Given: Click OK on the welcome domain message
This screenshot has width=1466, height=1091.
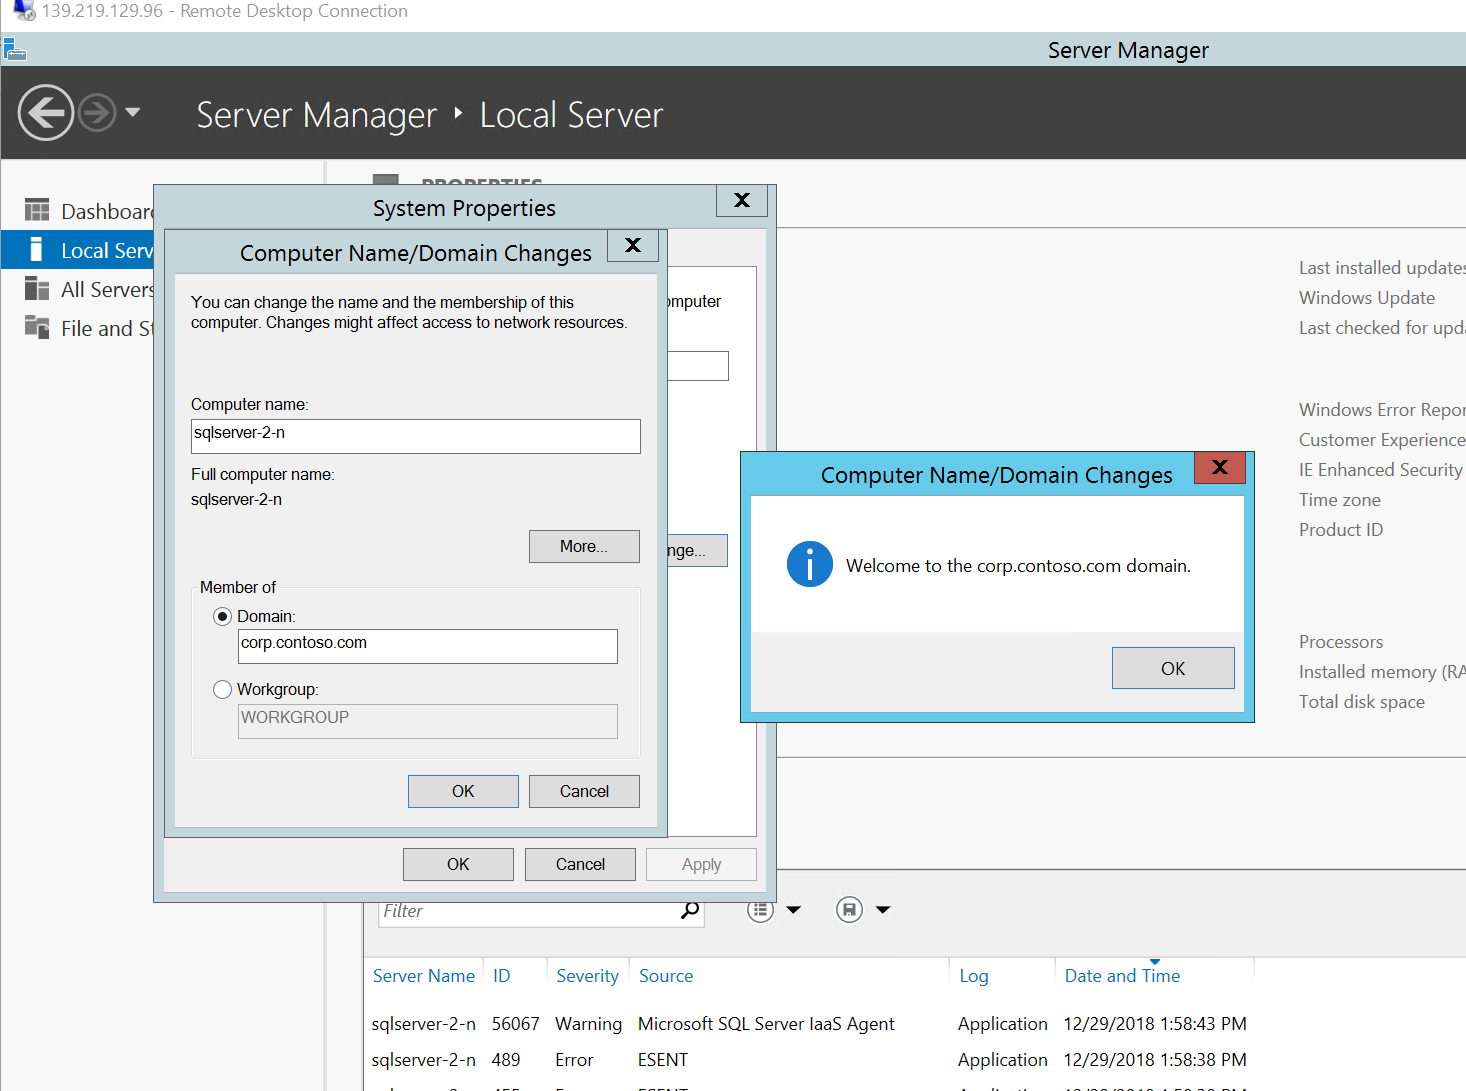Looking at the screenshot, I should tap(1172, 668).
